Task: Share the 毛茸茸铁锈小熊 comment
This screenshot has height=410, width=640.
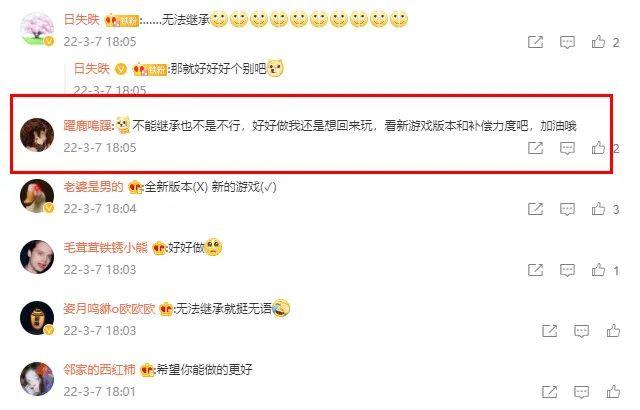Action: tap(536, 270)
